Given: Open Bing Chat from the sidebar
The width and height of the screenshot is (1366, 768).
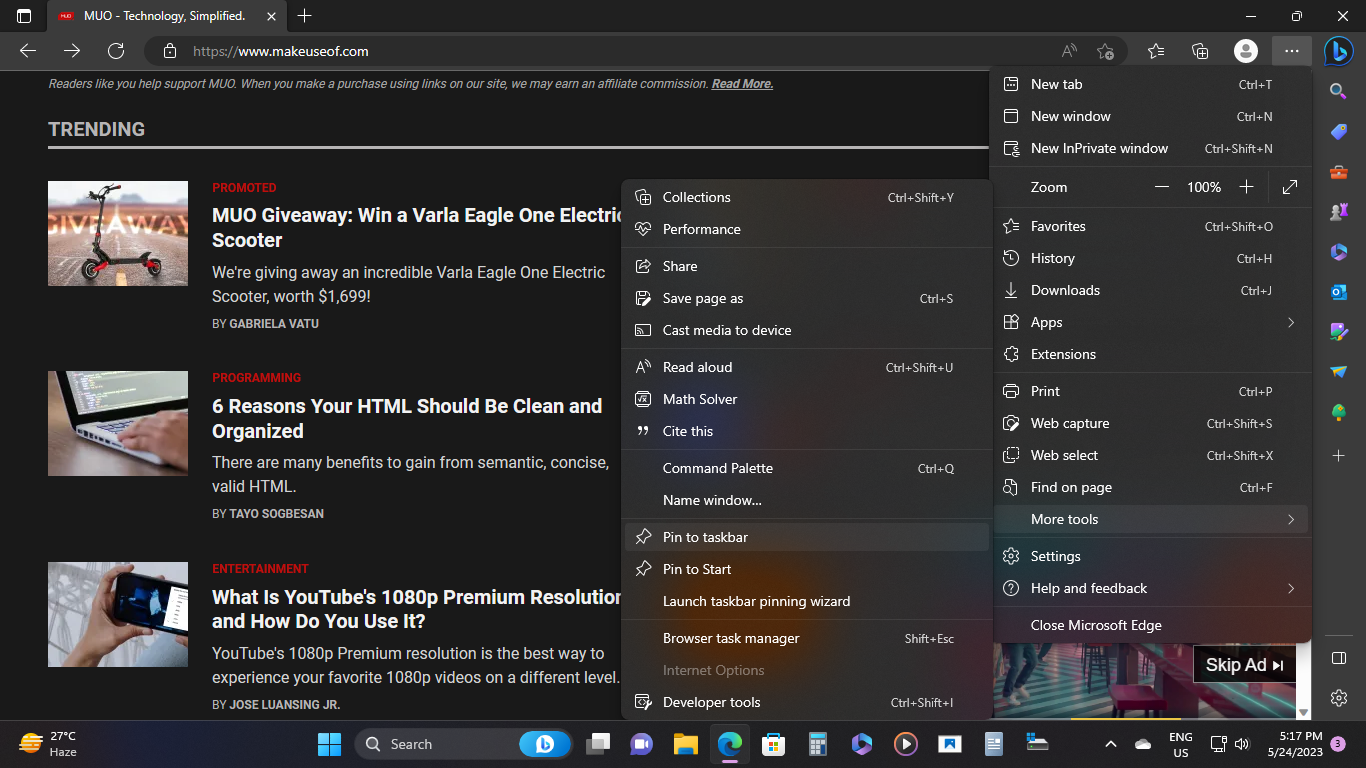Looking at the screenshot, I should 1339,52.
